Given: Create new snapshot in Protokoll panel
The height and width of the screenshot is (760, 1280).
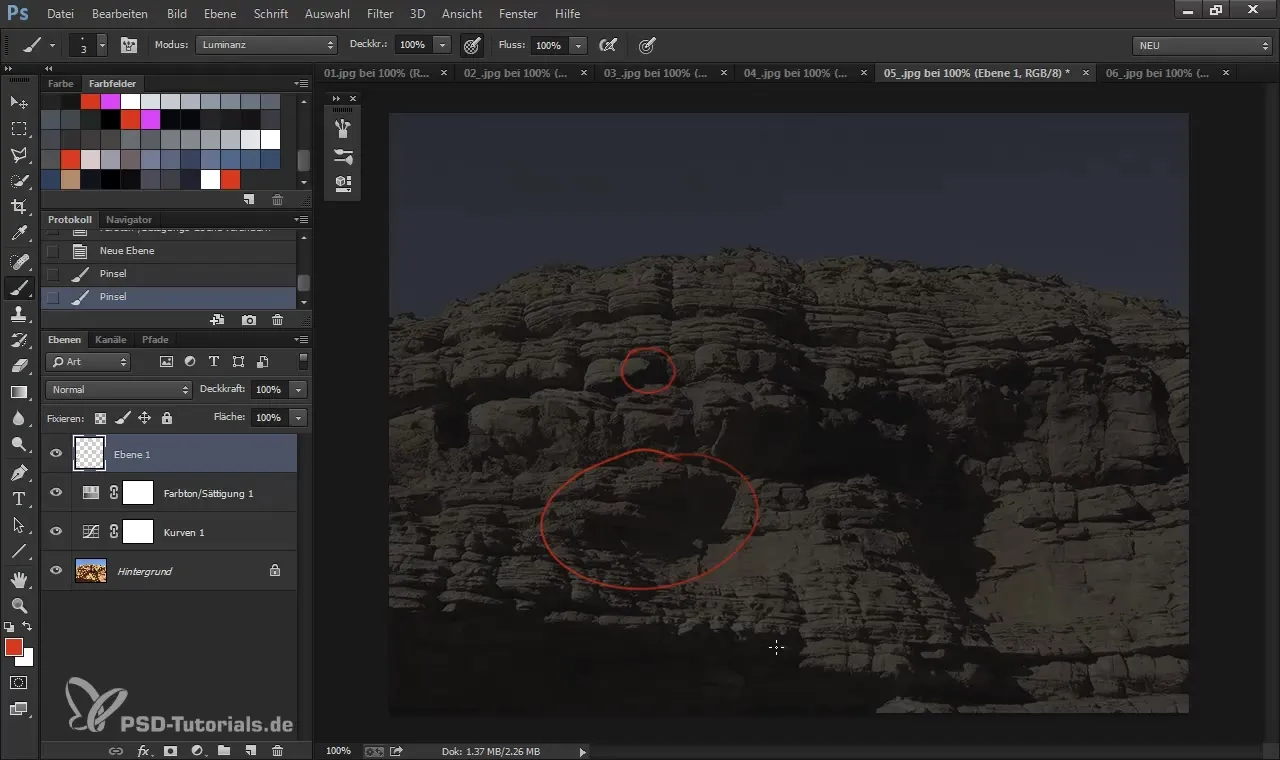Looking at the screenshot, I should click(248, 320).
